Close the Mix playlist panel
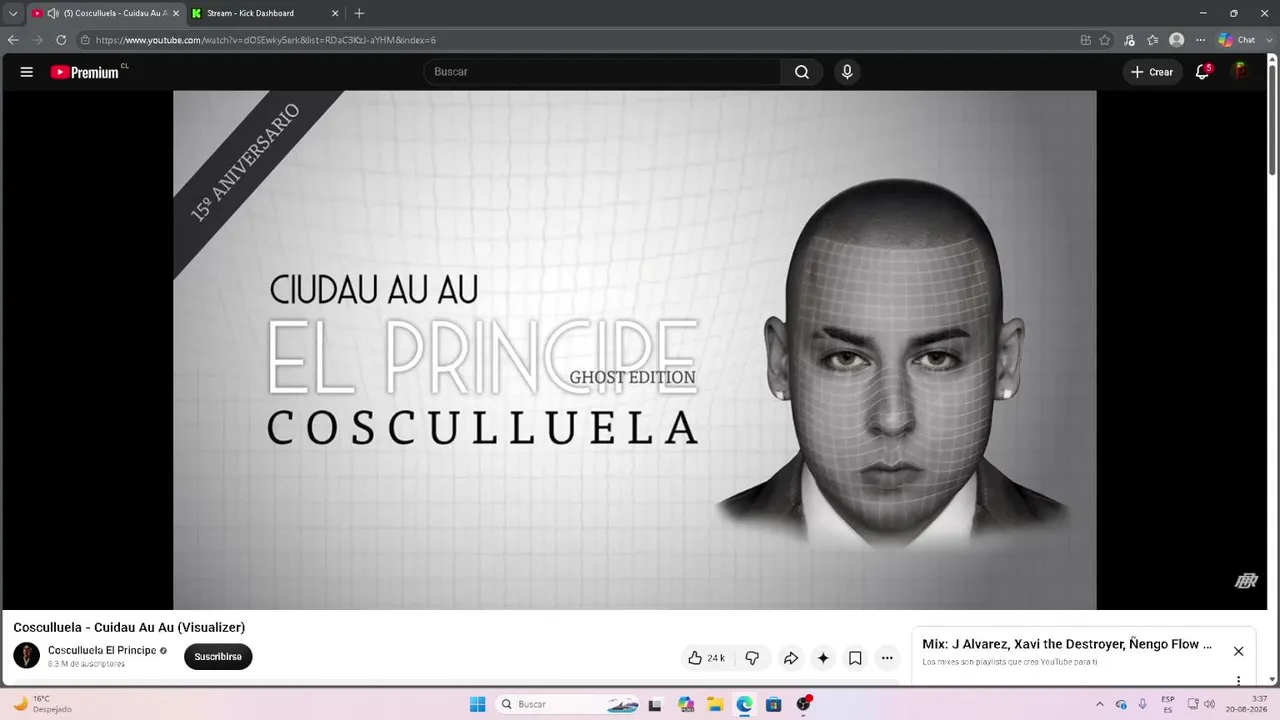This screenshot has height=720, width=1280. click(x=1238, y=651)
